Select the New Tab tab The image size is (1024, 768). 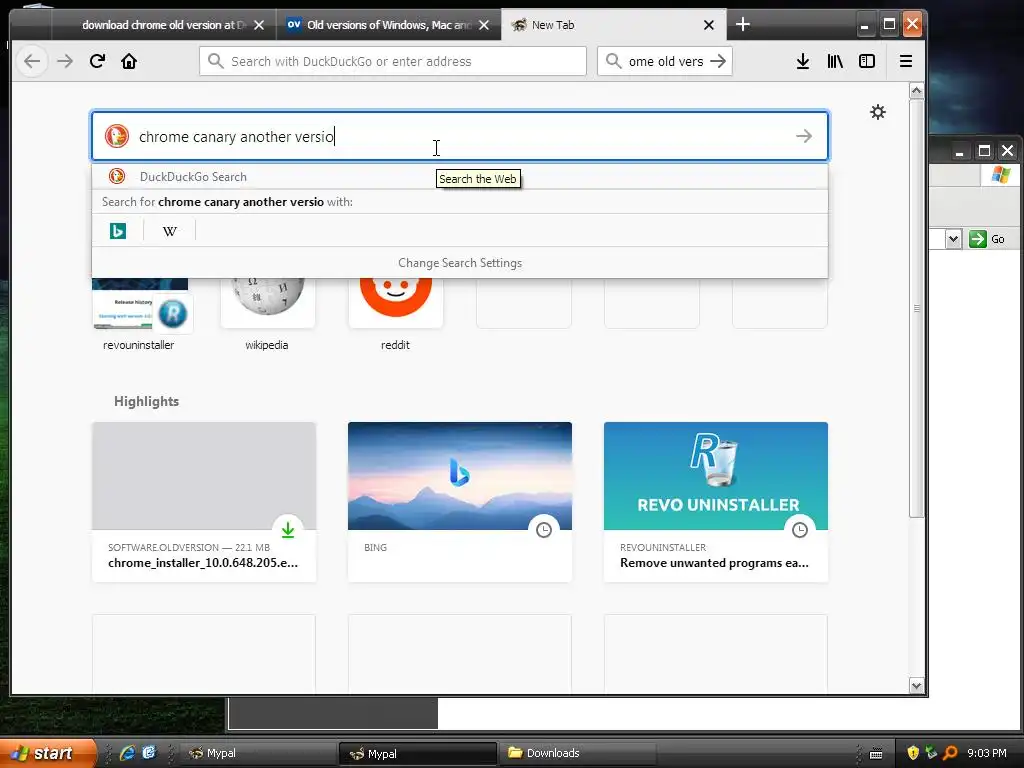(x=613, y=25)
